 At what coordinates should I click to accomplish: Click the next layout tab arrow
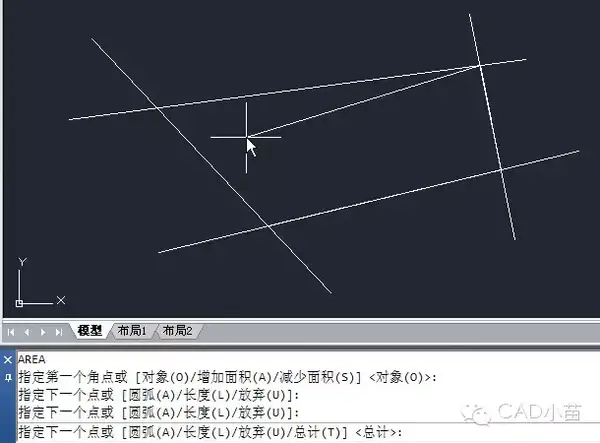[x=43, y=332]
